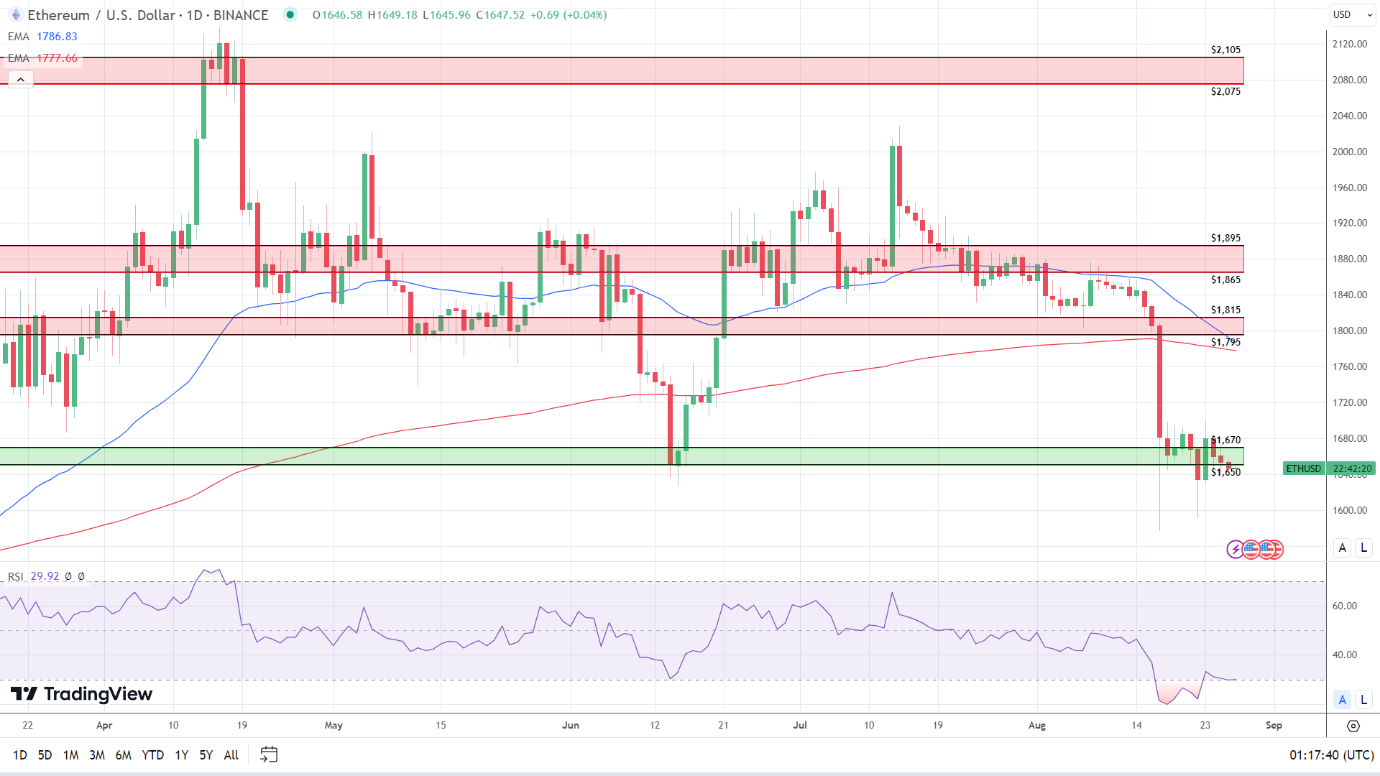The height and width of the screenshot is (776, 1380).
Task: Click the 40.00 RSI axis tick
Action: 1345,655
